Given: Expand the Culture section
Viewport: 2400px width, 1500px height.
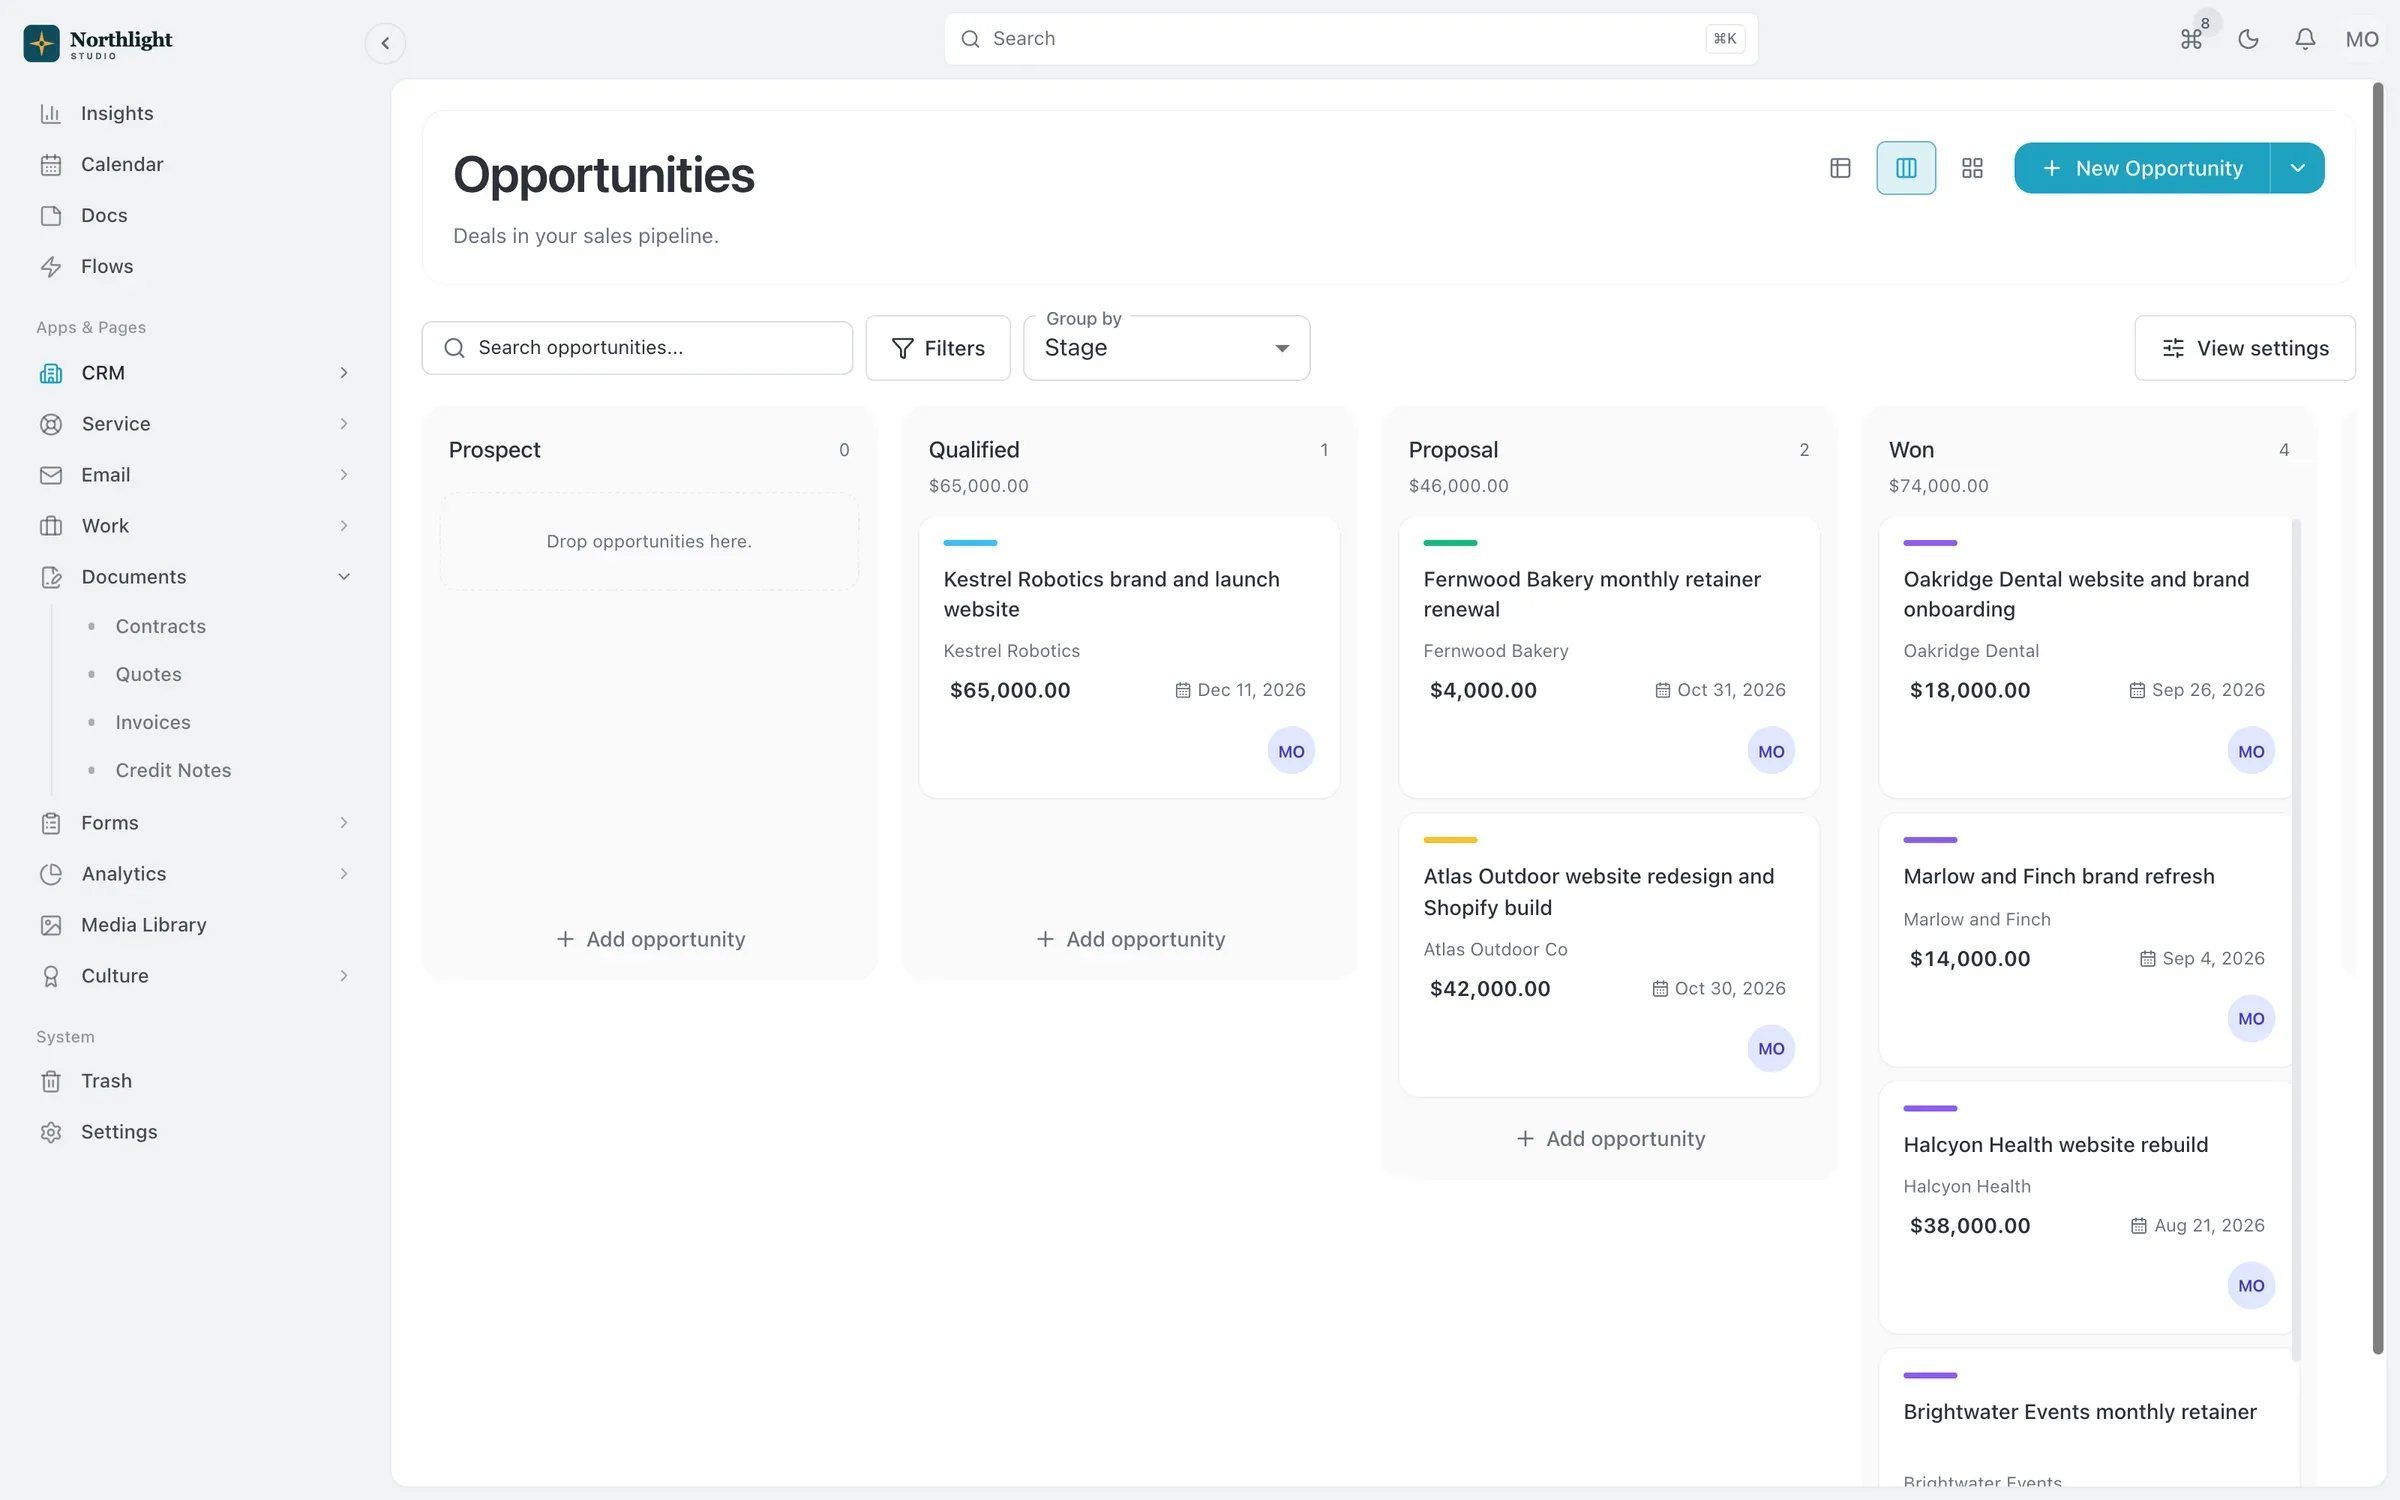Looking at the screenshot, I should pyautogui.click(x=194, y=976).
